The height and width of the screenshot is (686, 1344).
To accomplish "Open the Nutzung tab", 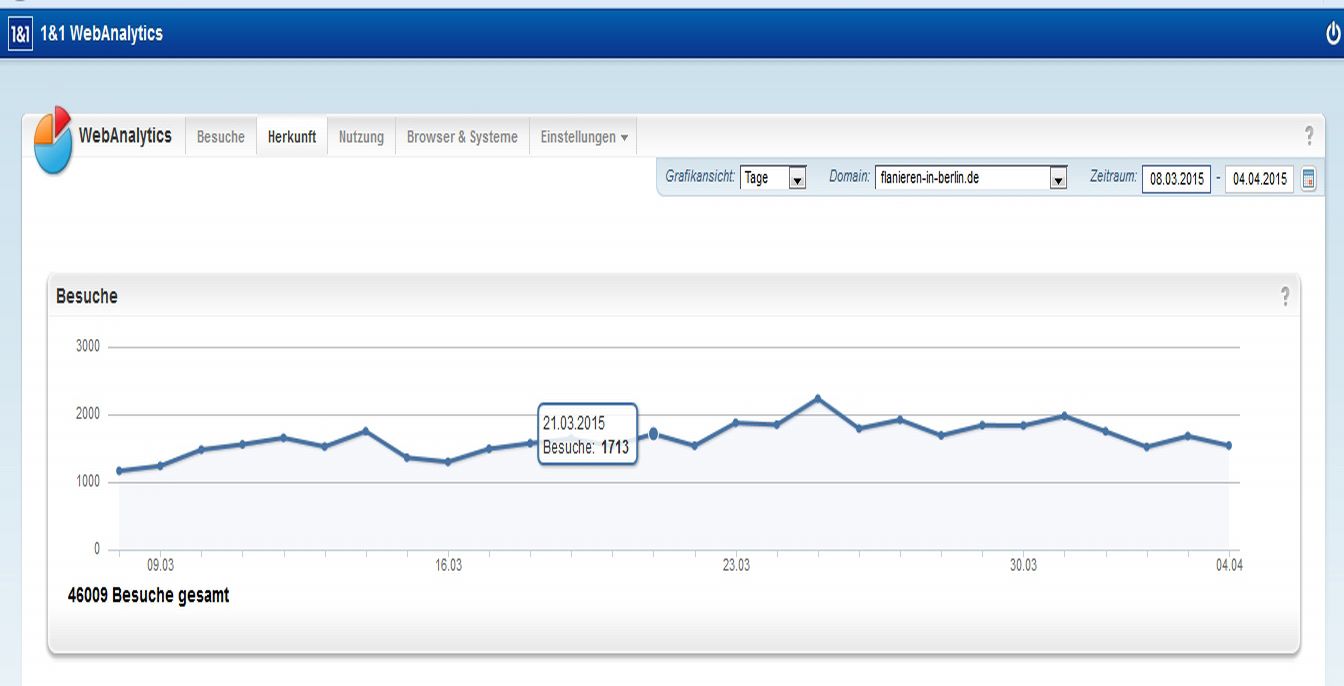I will point(361,137).
